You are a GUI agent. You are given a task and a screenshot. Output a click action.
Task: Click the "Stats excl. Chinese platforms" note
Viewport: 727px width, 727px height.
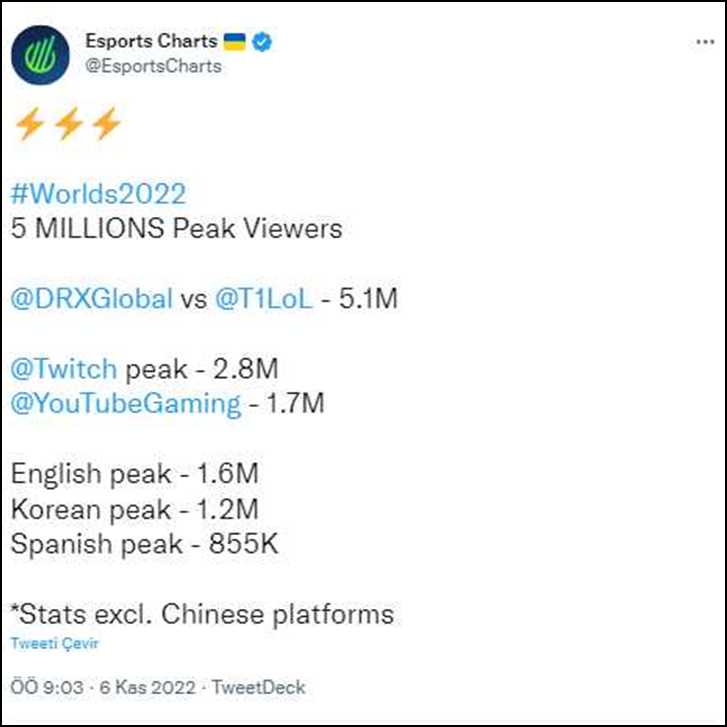(x=207, y=613)
